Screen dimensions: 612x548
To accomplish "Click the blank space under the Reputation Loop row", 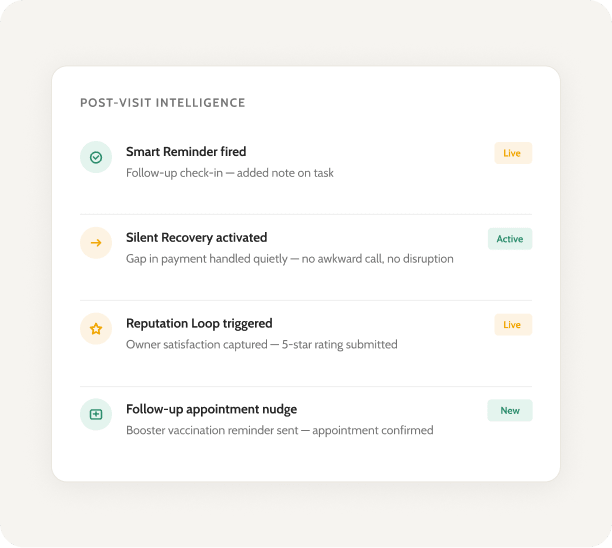I will [x=306, y=369].
